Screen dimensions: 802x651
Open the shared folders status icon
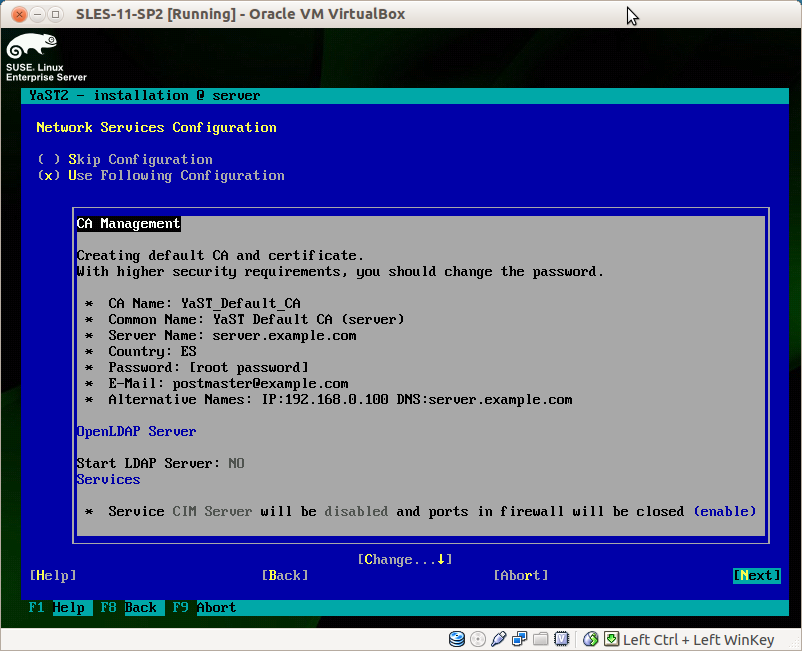point(540,639)
